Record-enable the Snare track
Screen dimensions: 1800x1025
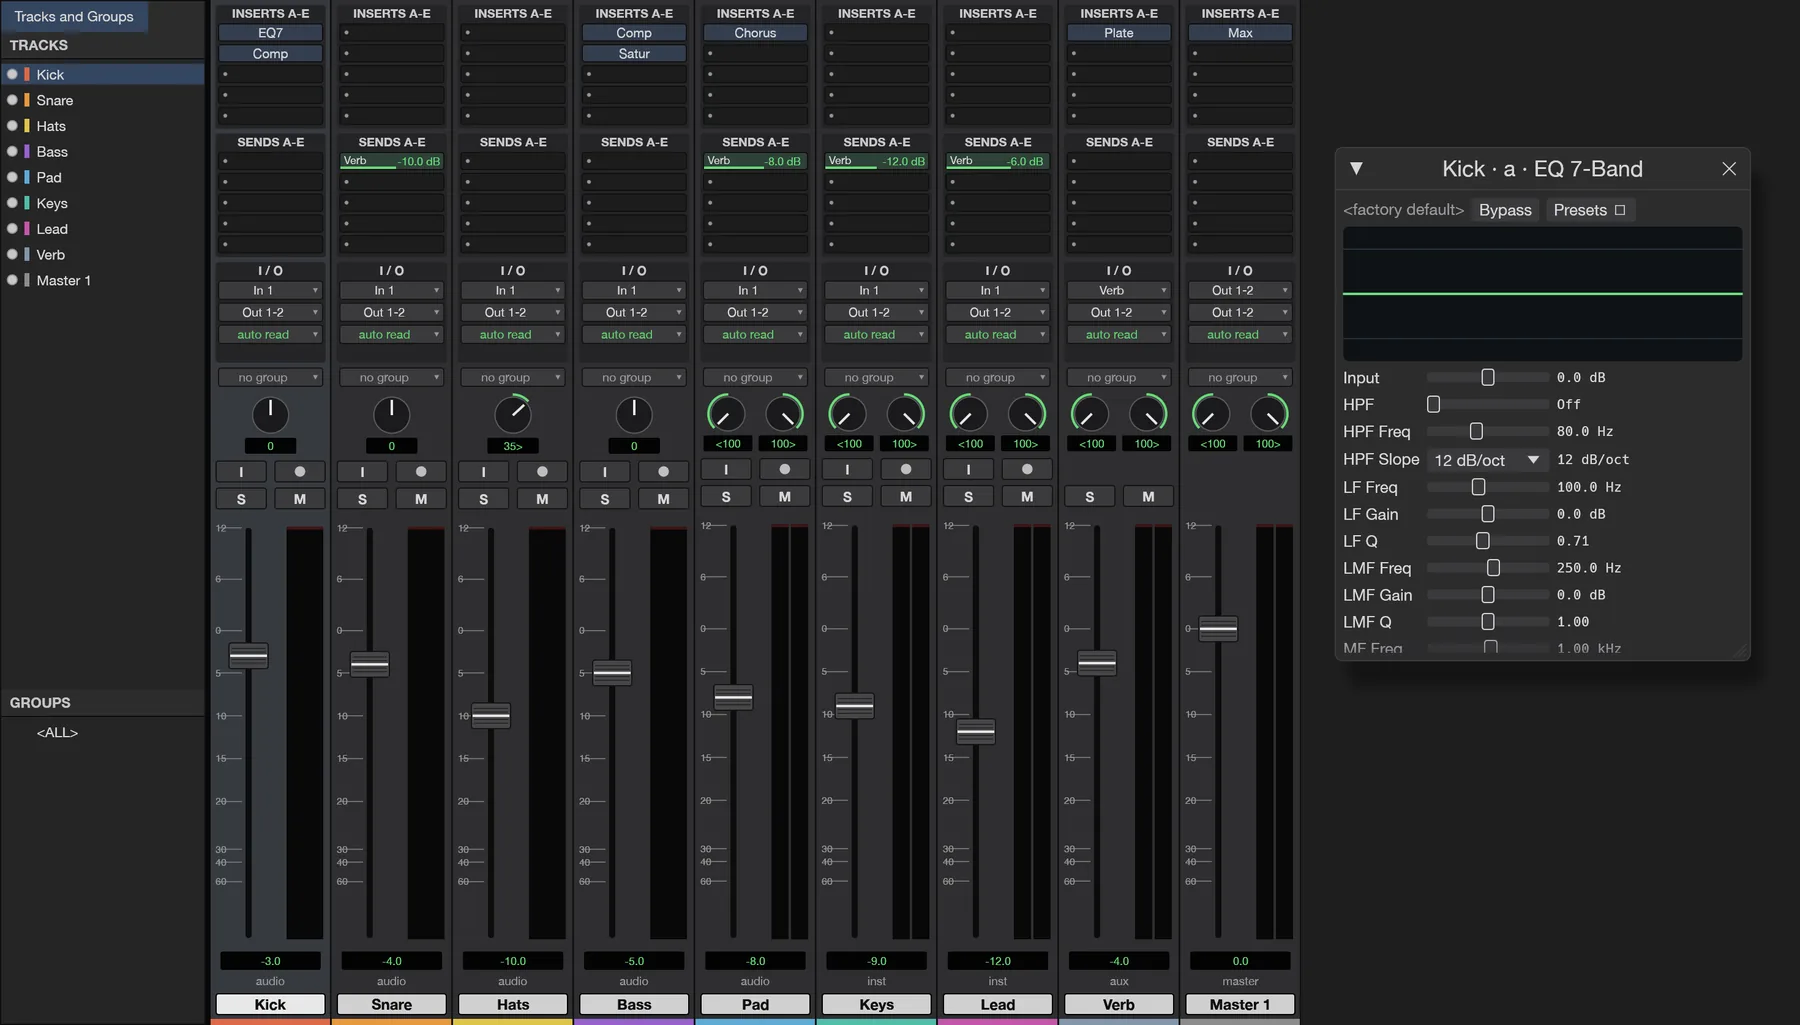click(421, 471)
